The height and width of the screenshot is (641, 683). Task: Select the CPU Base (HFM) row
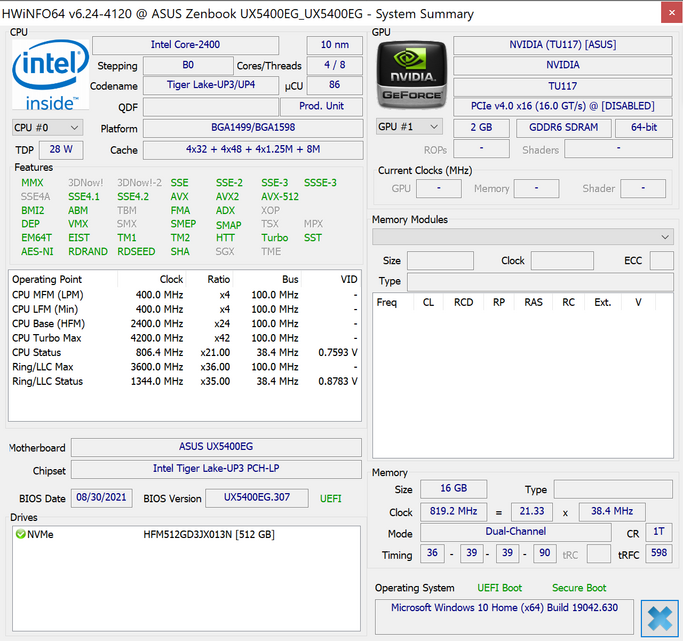coord(185,324)
